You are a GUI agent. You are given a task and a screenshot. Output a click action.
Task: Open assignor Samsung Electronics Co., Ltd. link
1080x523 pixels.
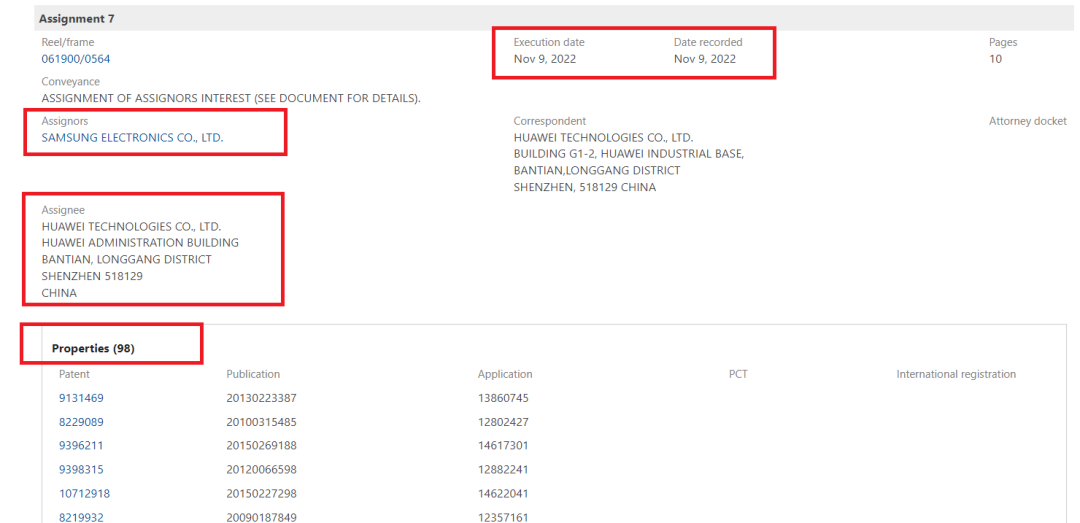tap(132, 138)
